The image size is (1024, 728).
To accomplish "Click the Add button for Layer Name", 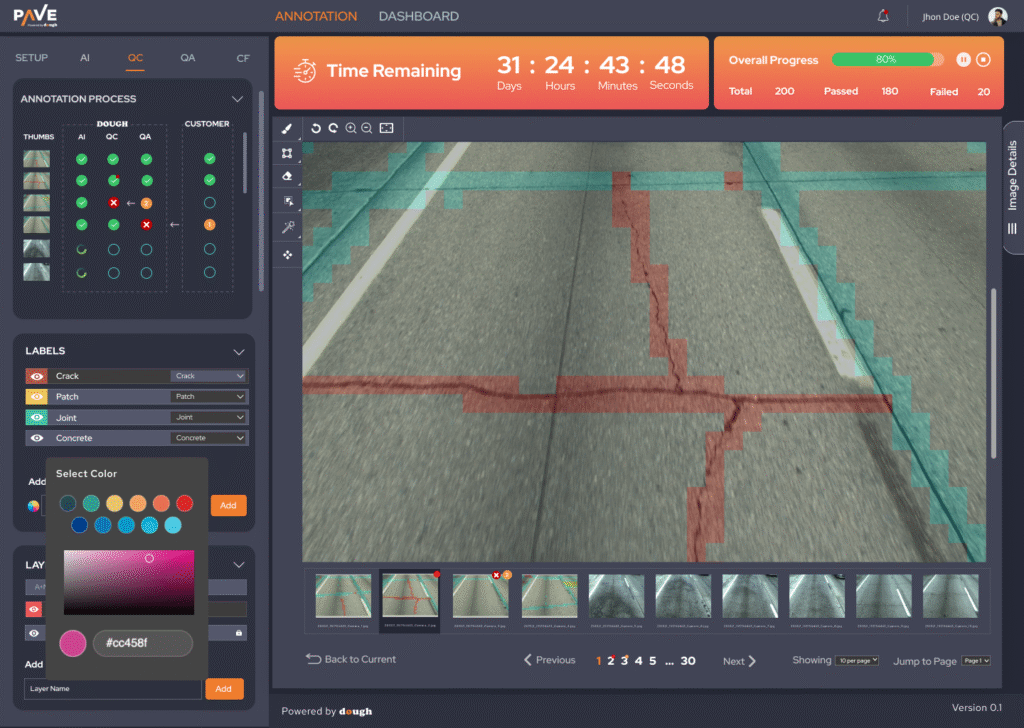I will pyautogui.click(x=223, y=689).
